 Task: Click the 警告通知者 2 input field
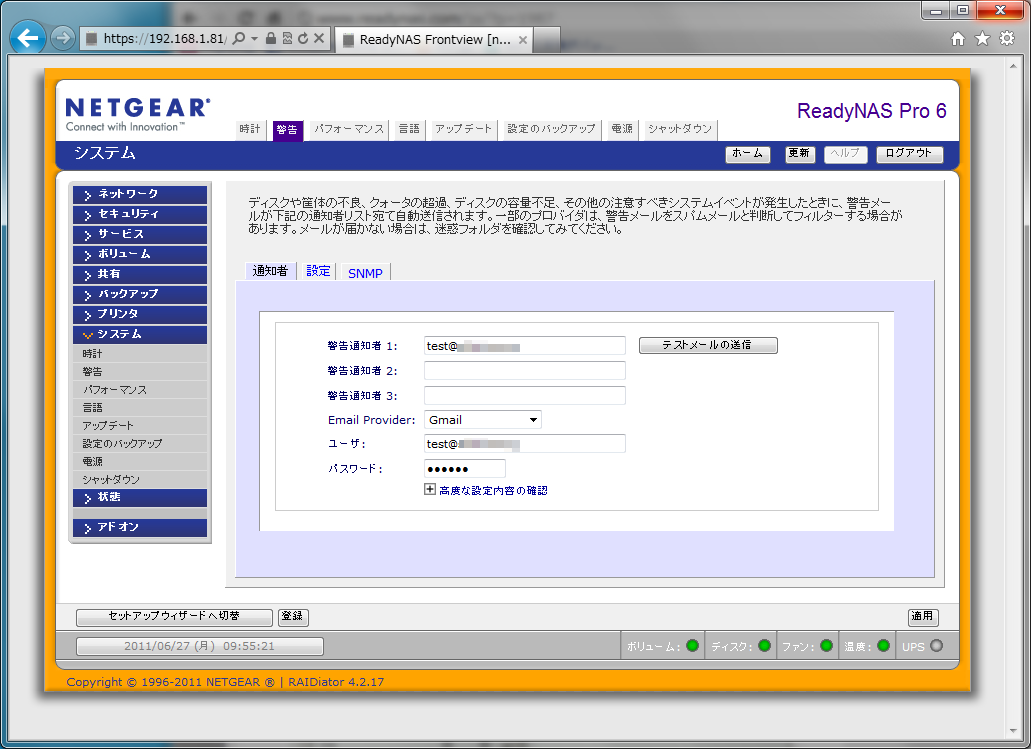[524, 371]
